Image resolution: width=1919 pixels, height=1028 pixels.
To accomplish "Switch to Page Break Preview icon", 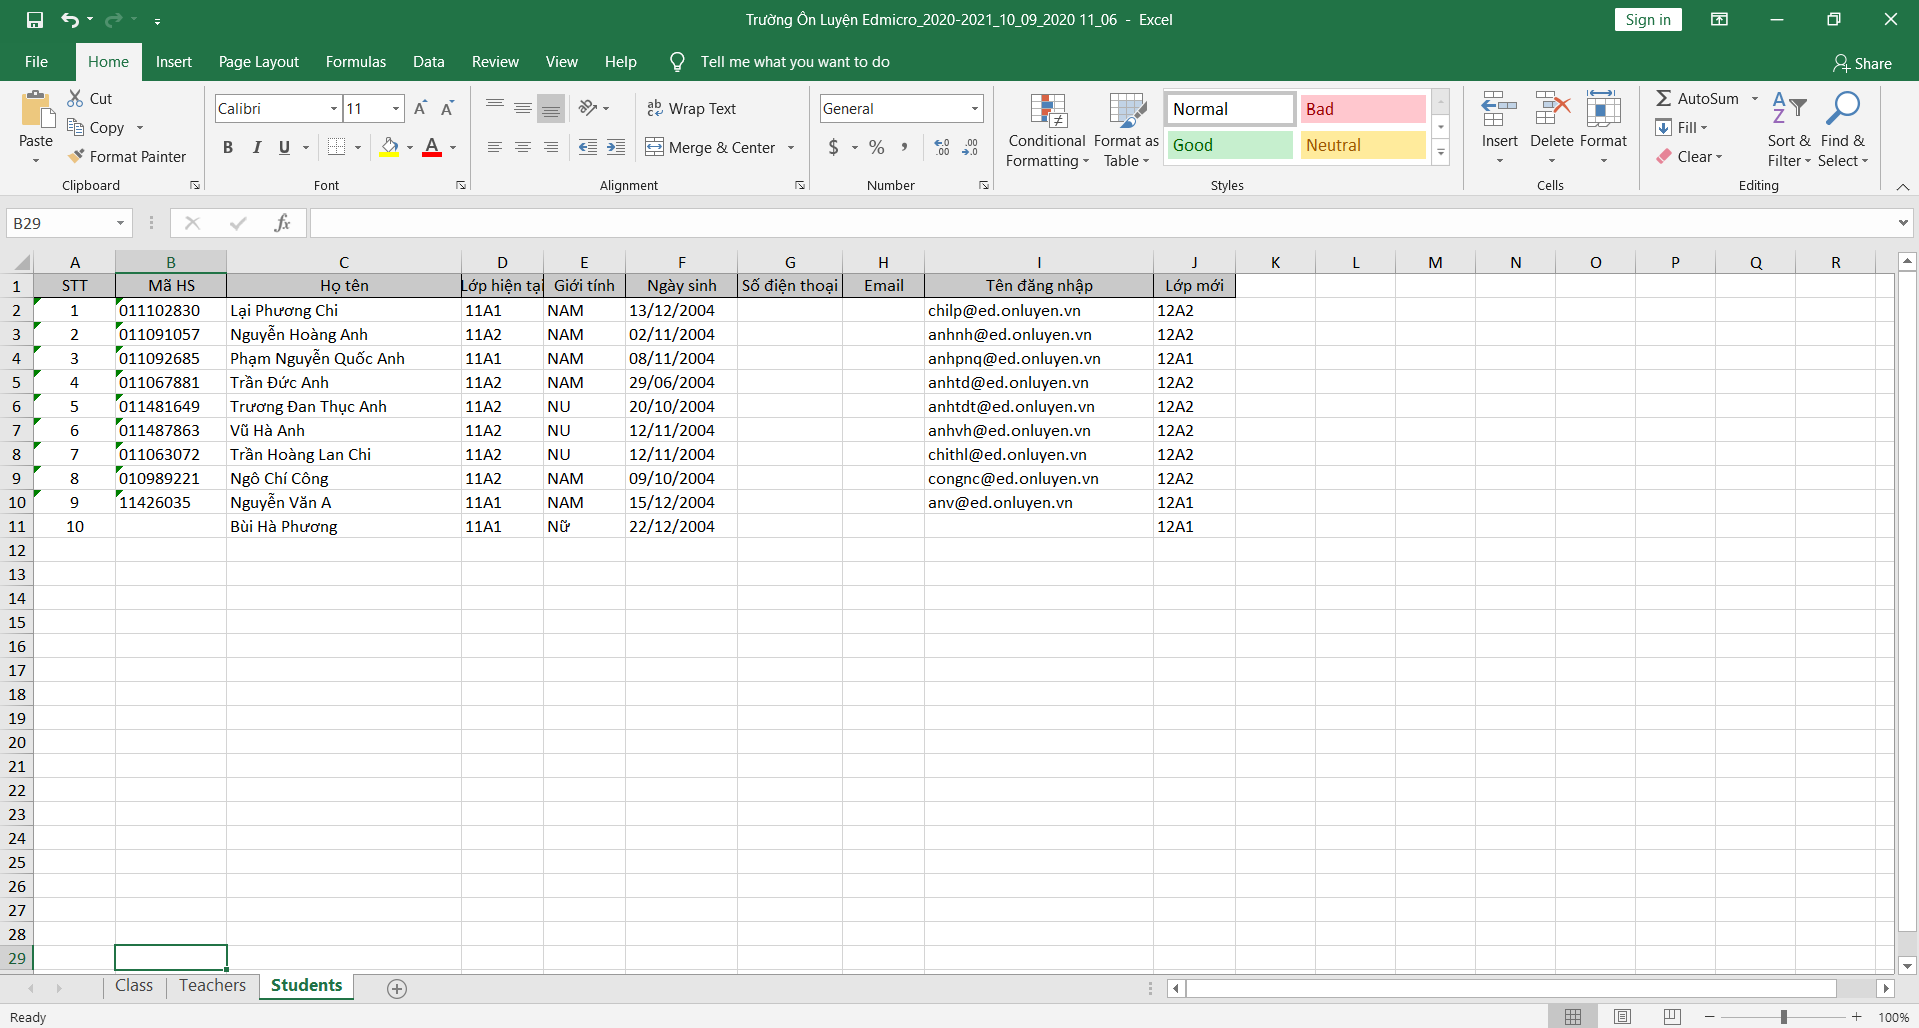I will (1672, 1017).
